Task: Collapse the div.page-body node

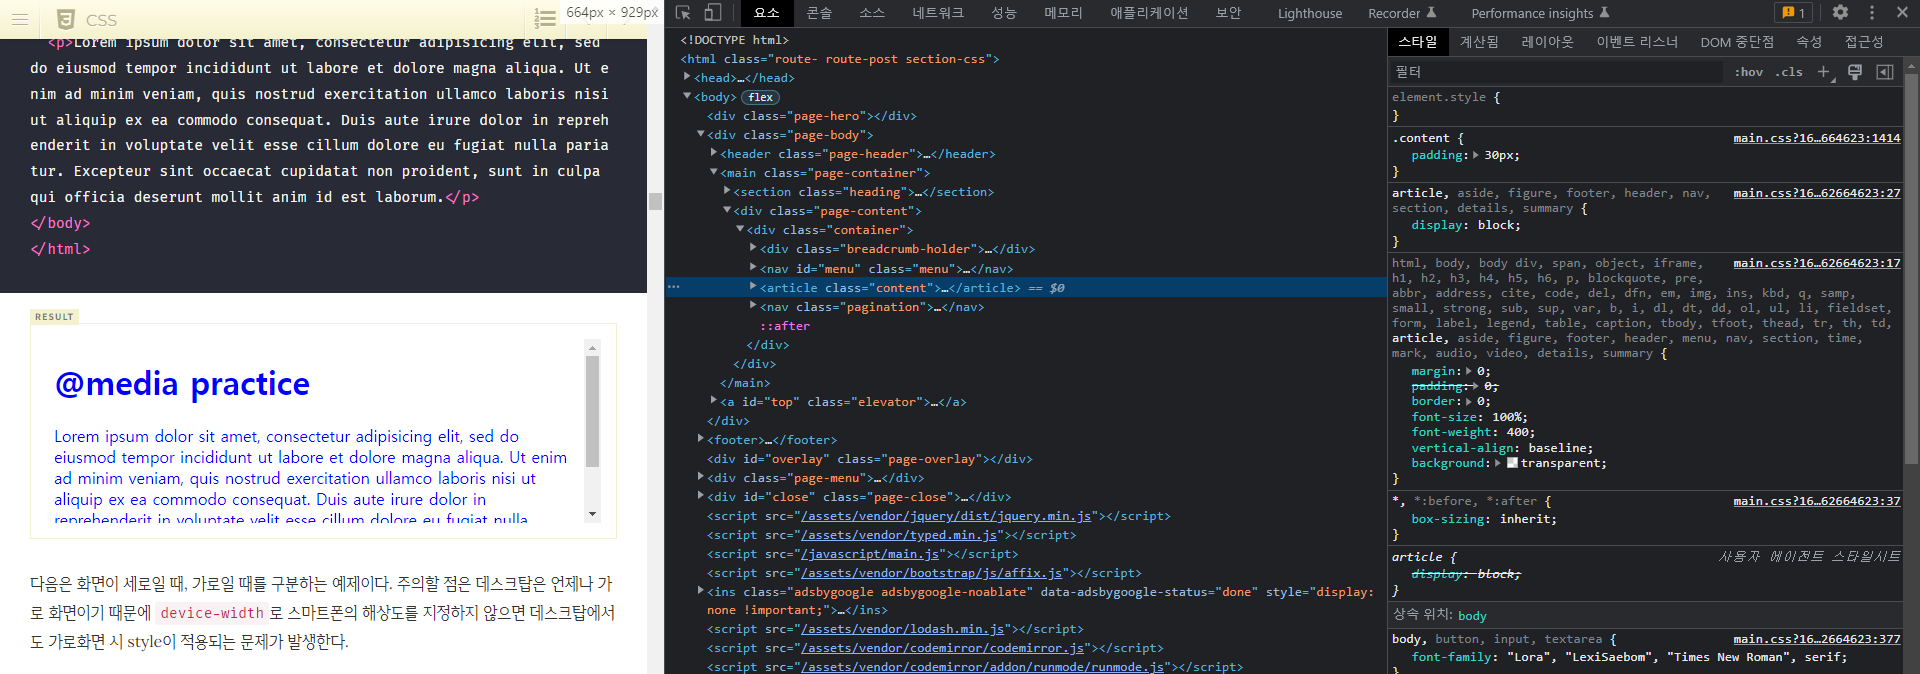Action: point(700,134)
